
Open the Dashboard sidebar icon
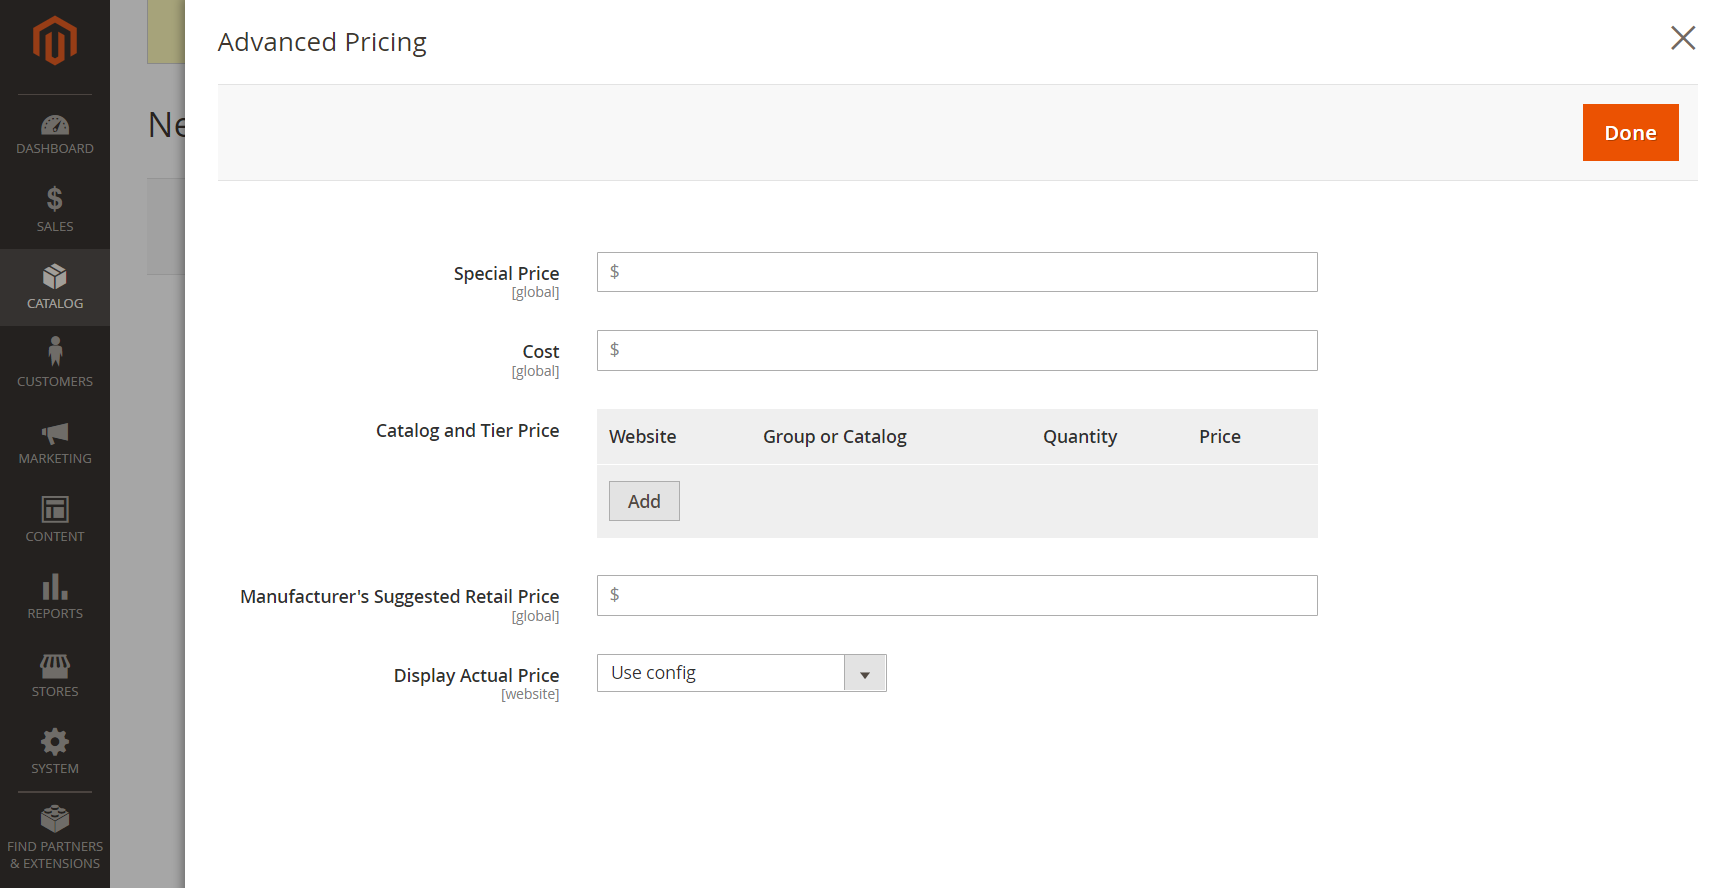pyautogui.click(x=55, y=125)
